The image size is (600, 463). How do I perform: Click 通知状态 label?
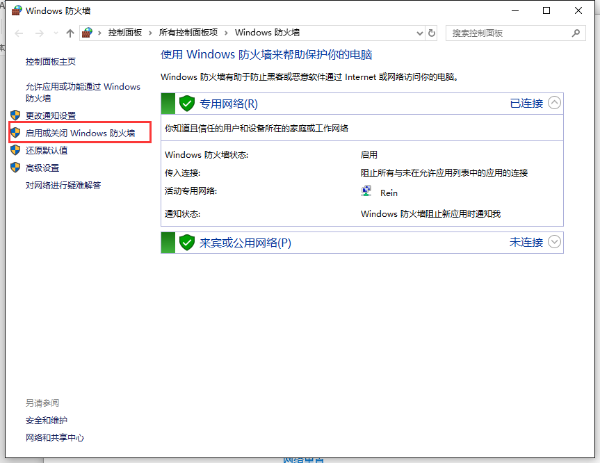click(183, 214)
